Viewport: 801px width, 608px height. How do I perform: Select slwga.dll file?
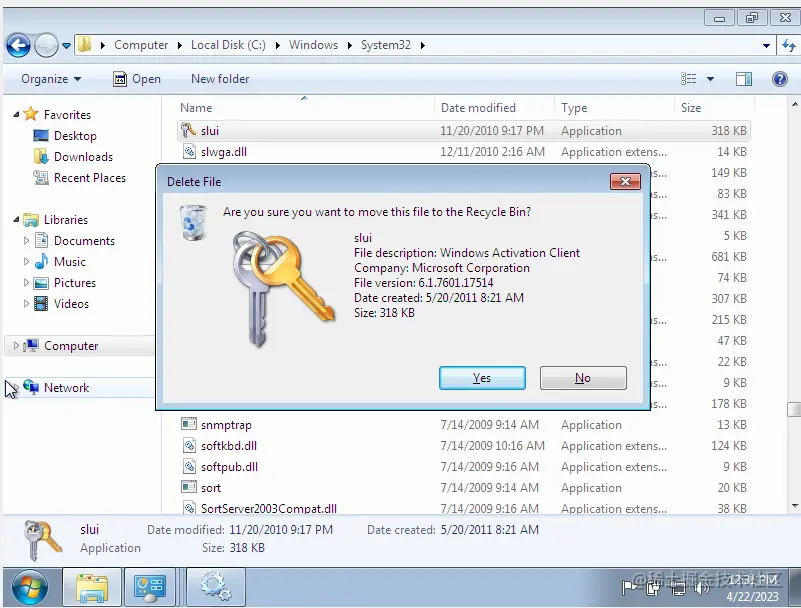pyautogui.click(x=224, y=152)
